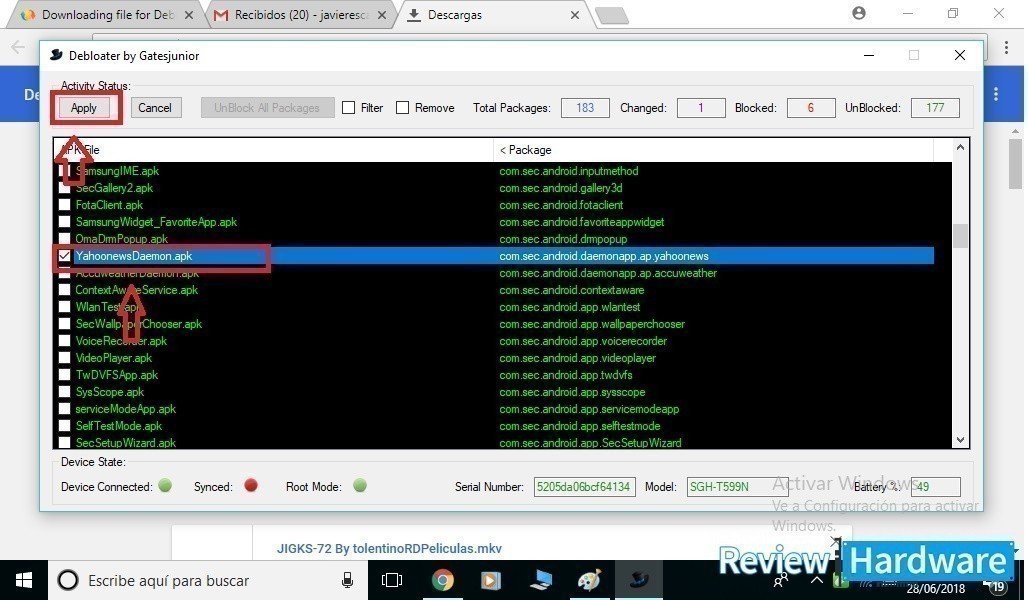The image size is (1028, 600).
Task: Select the VoiceRecorder.apk file name
Action: point(121,341)
